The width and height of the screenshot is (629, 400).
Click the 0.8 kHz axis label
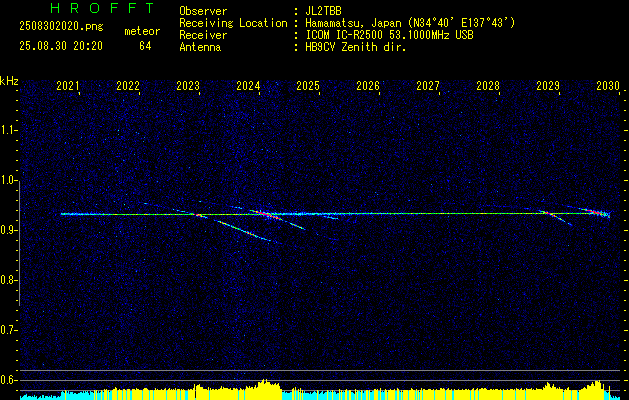pos(9,280)
